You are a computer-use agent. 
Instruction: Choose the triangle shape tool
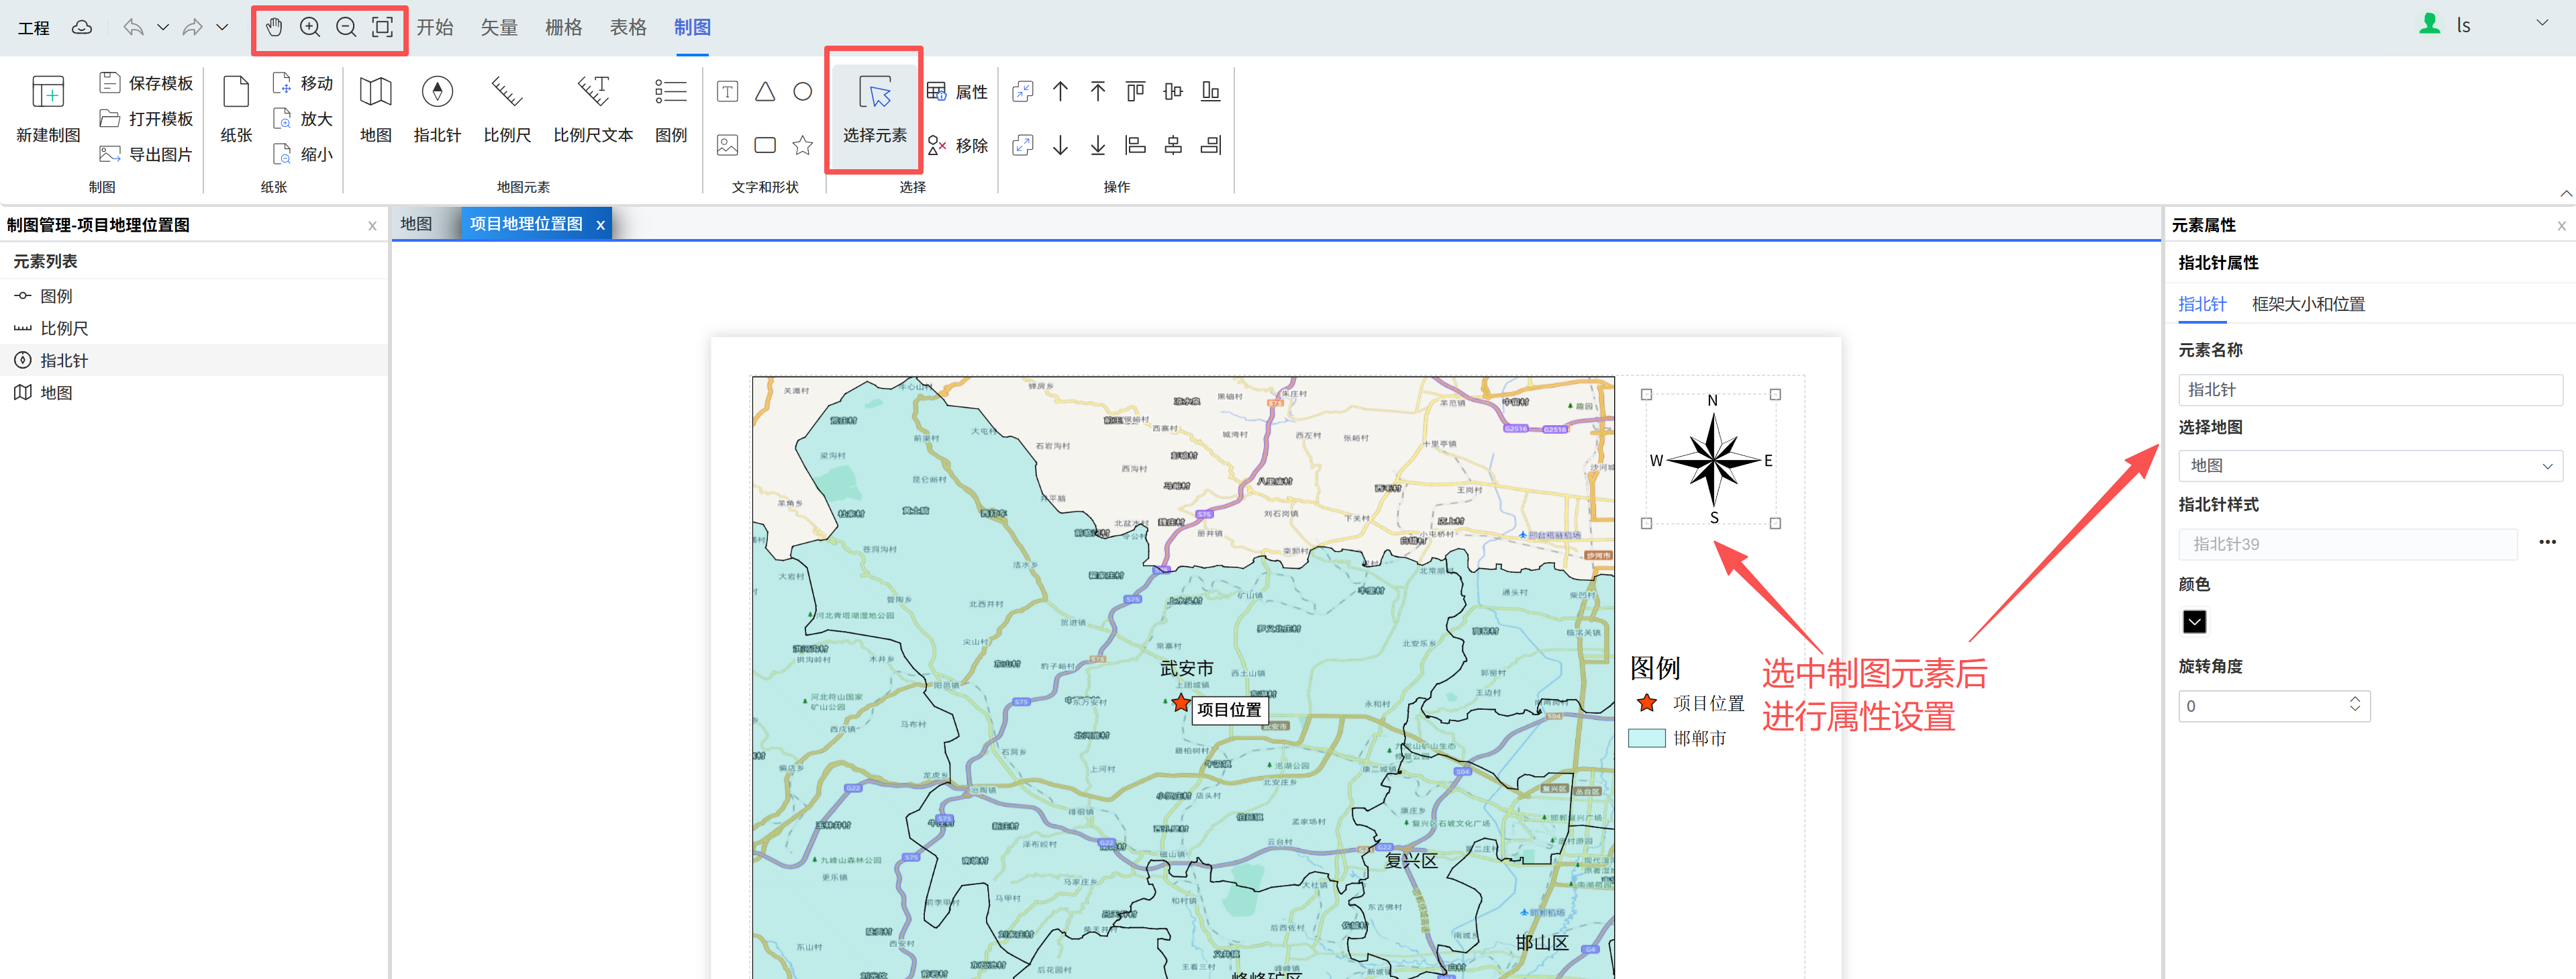(765, 92)
